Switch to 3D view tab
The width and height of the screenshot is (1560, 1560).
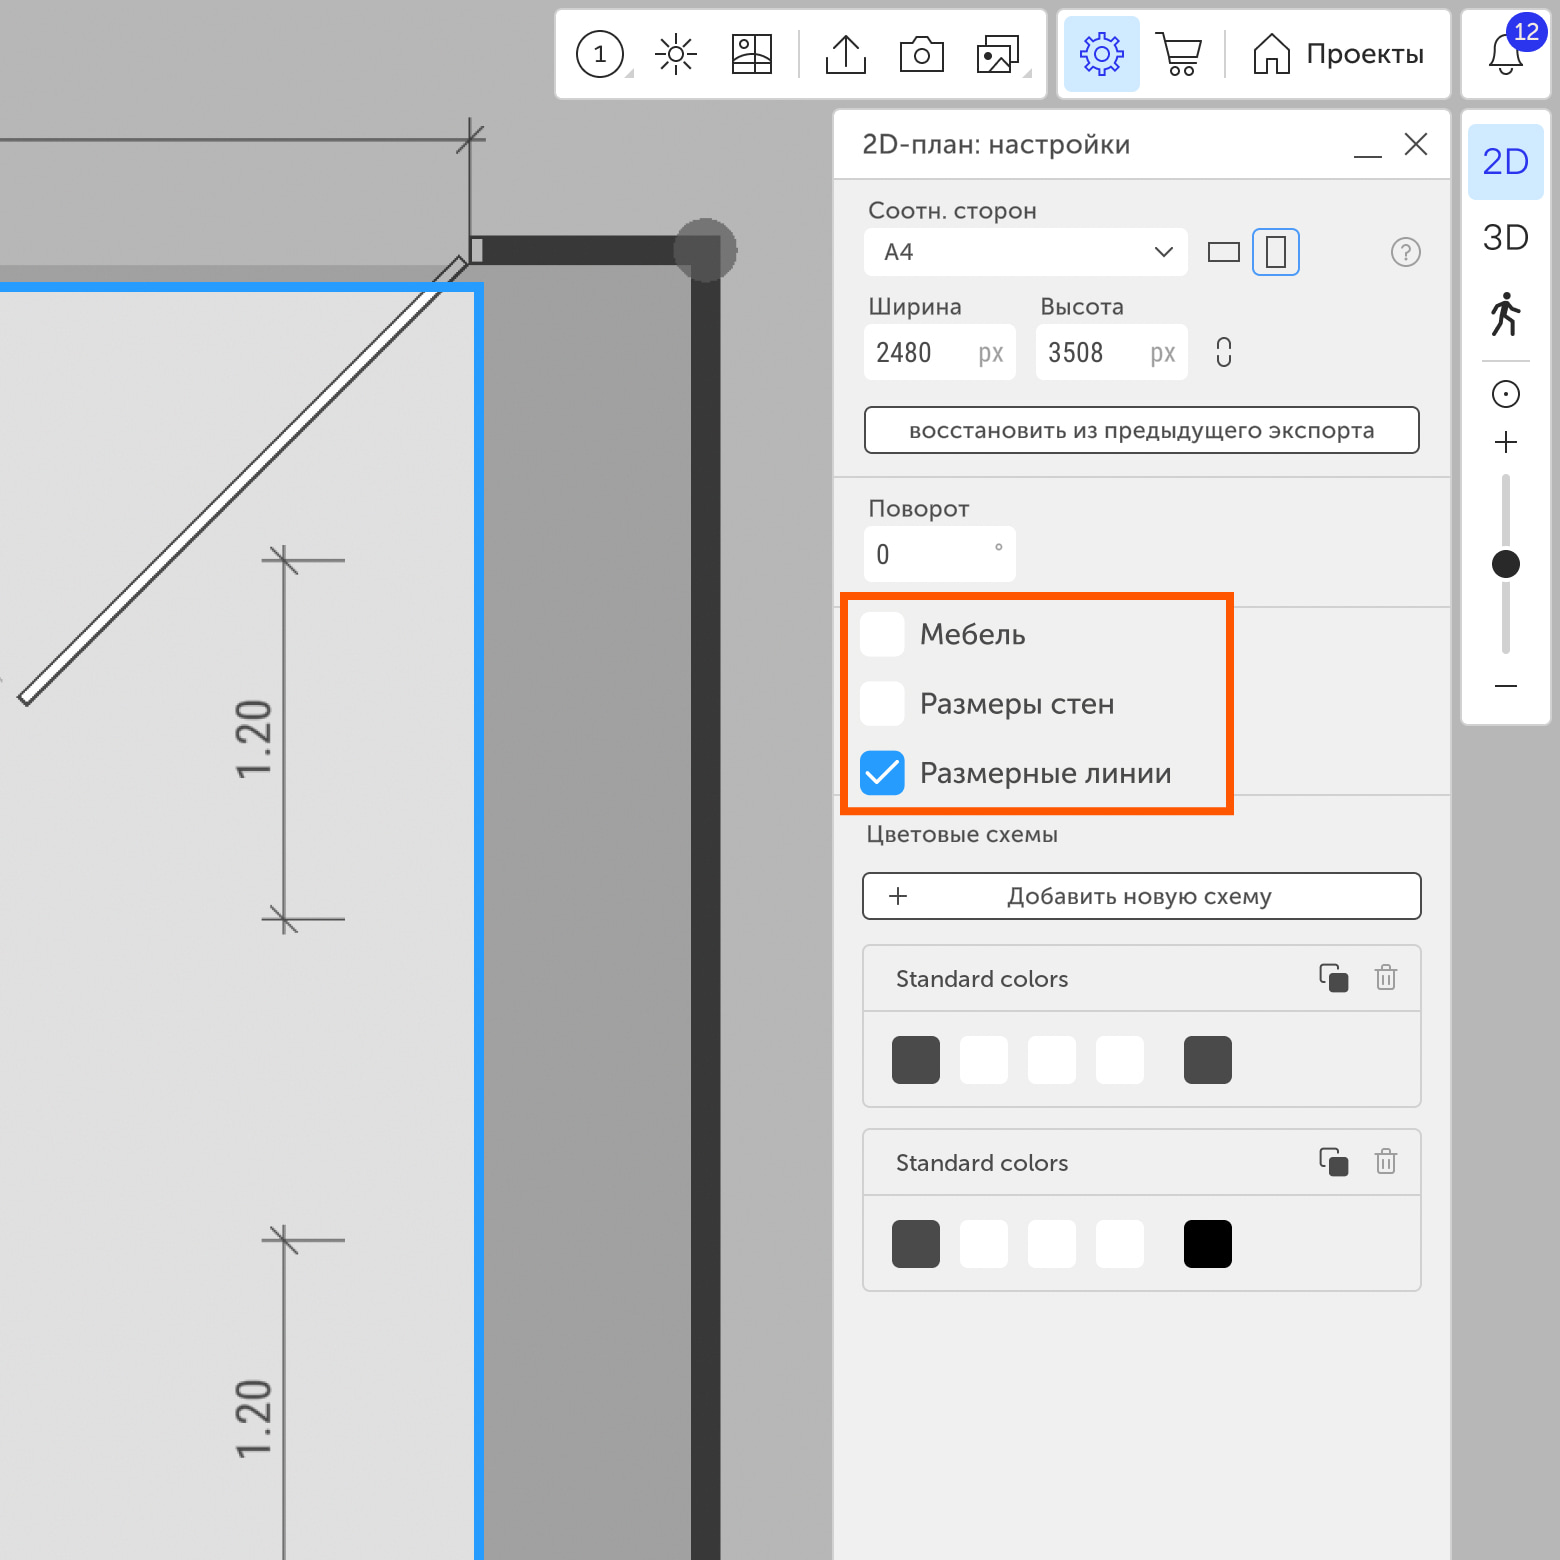(1505, 238)
